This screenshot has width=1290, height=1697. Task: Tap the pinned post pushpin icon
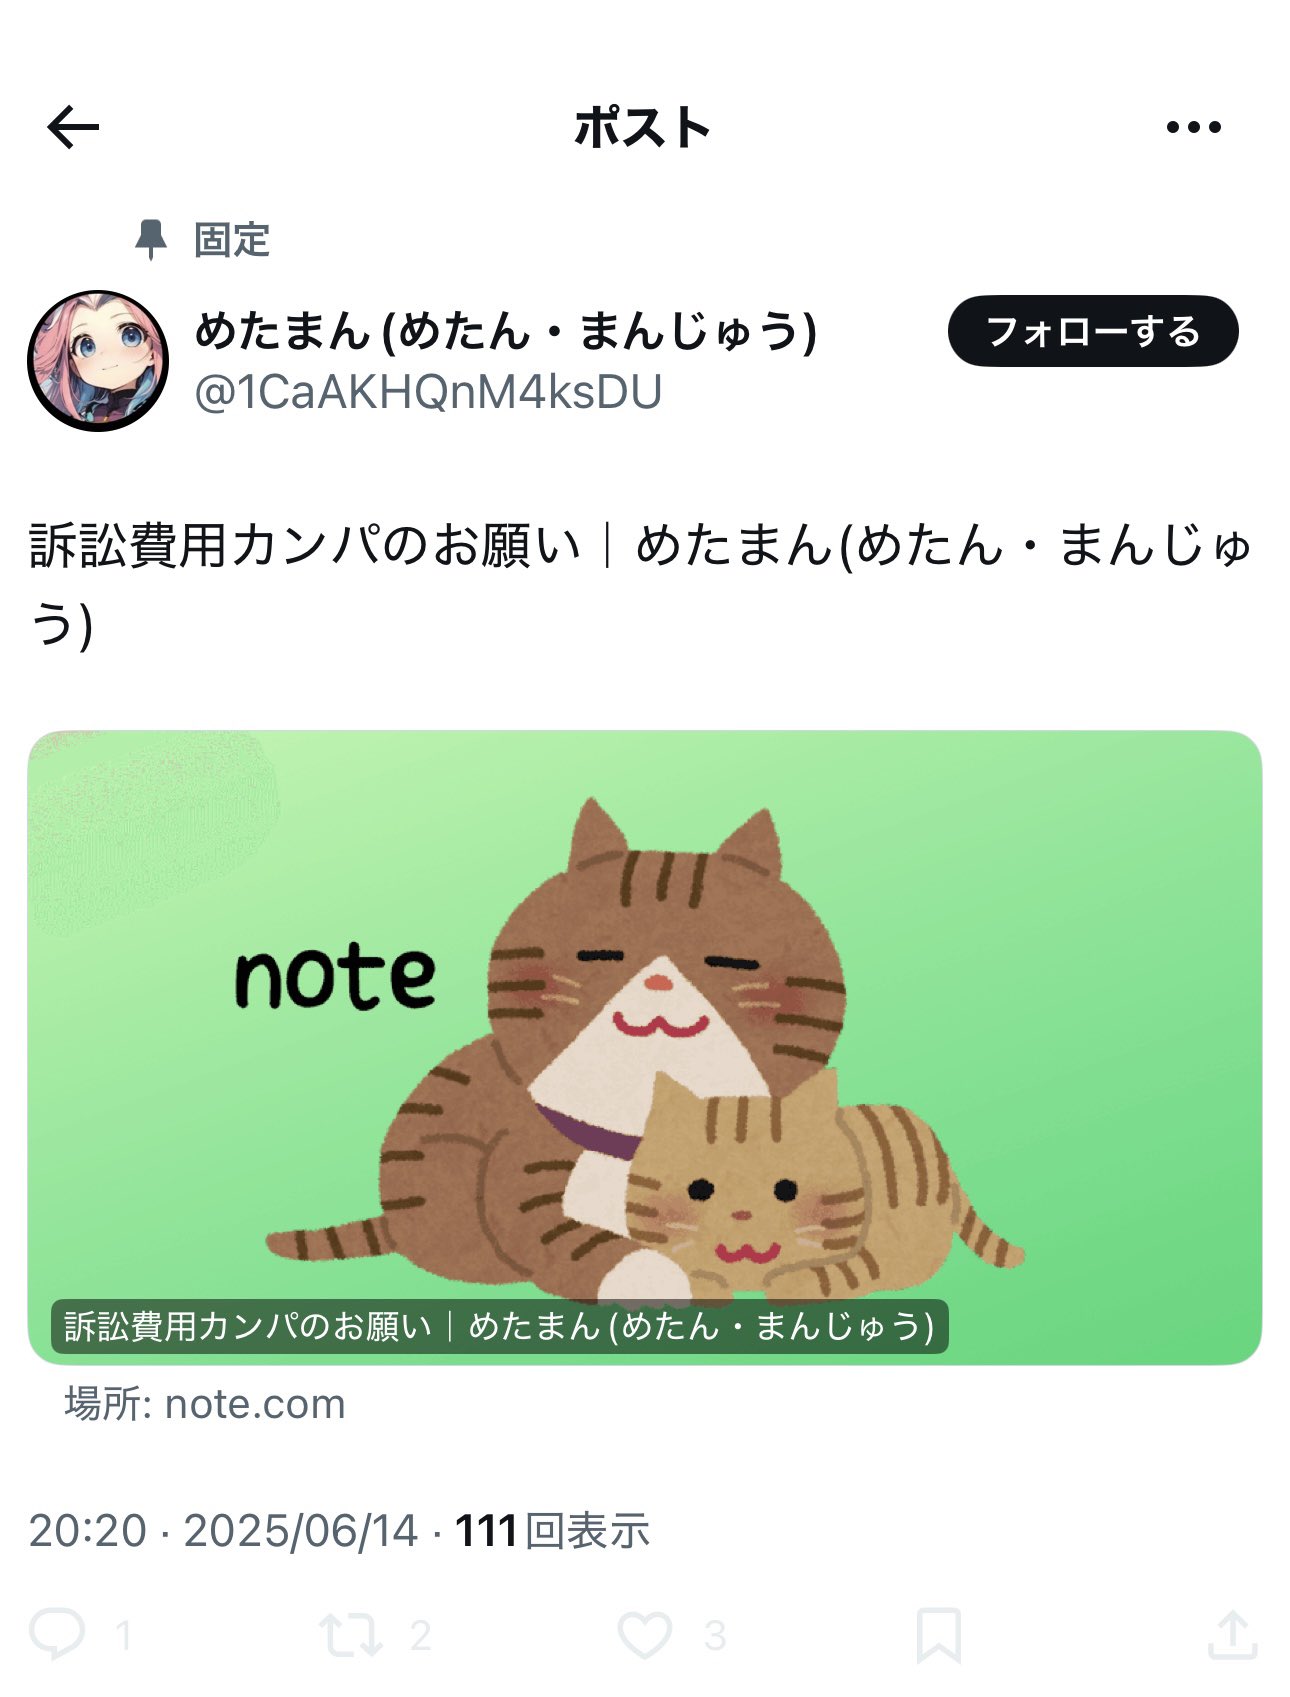pyautogui.click(x=151, y=240)
